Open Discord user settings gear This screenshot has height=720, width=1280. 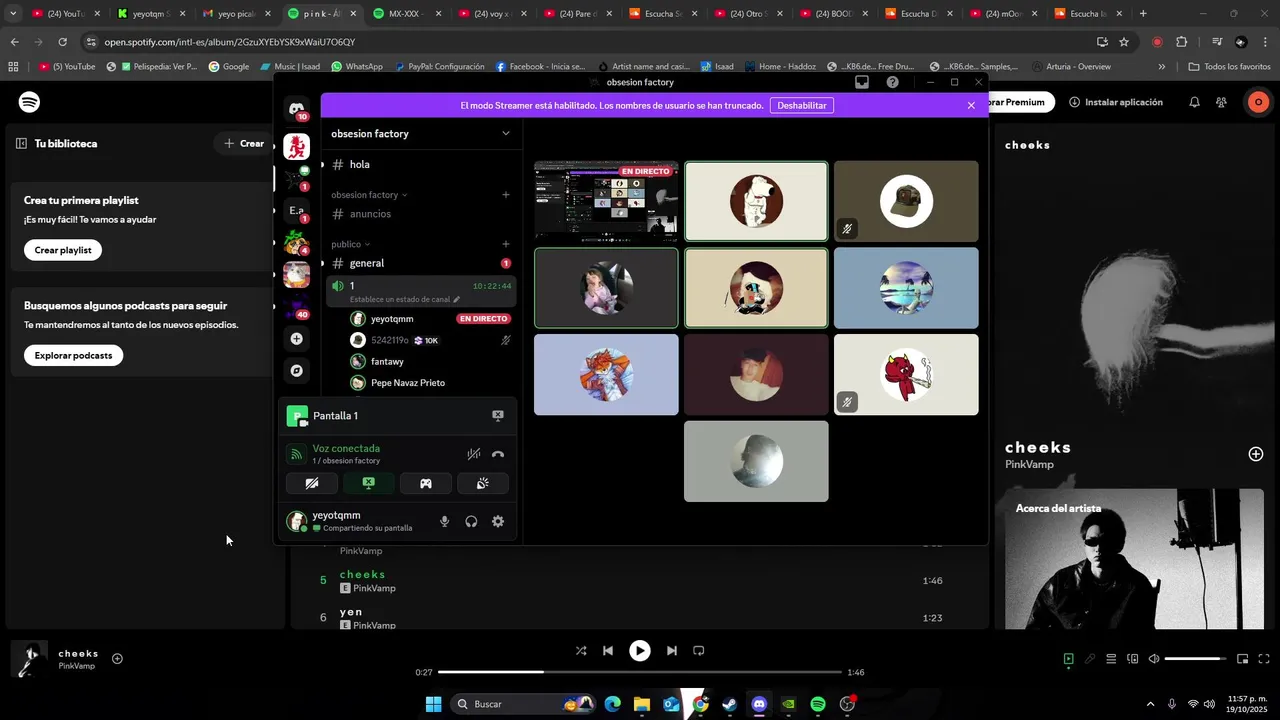coord(498,521)
